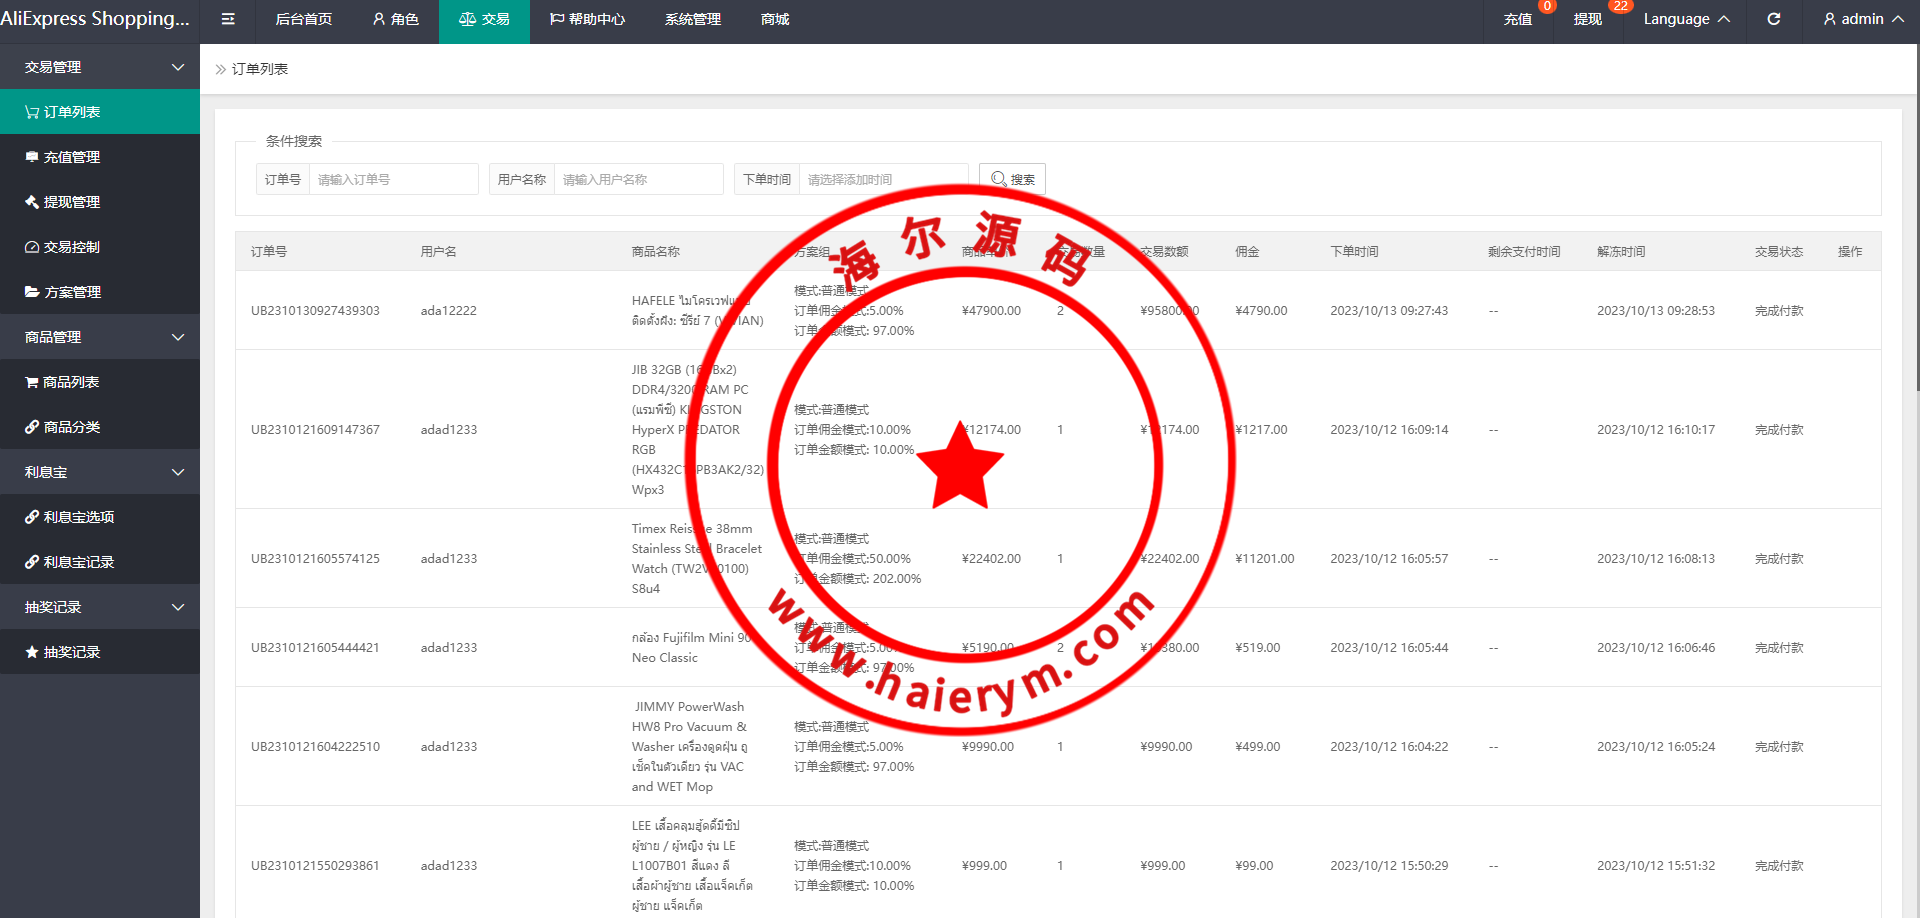This screenshot has width=1920, height=918.
Task: Switch to the 帮助中心 top tab
Action: pyautogui.click(x=587, y=19)
